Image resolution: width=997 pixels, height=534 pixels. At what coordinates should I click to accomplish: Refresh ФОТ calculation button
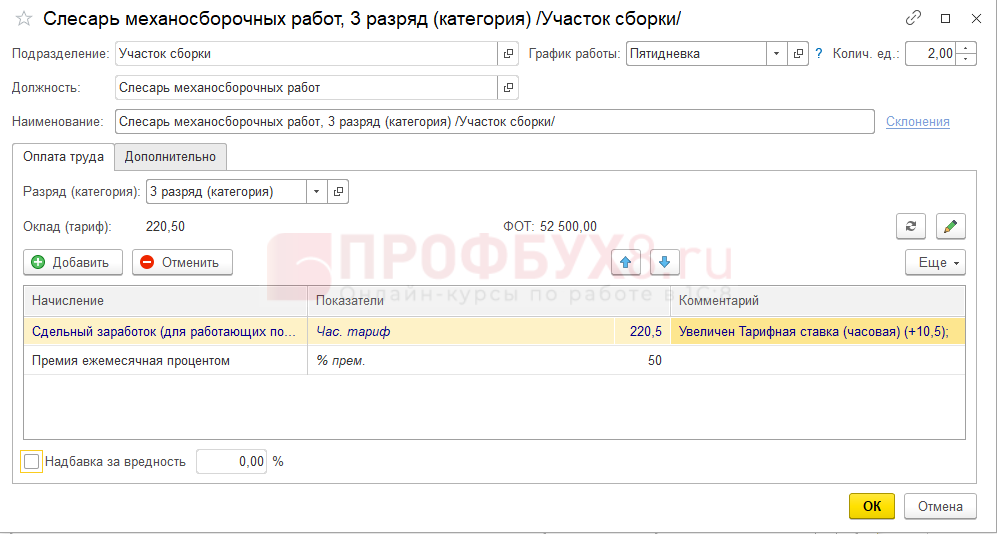[911, 226]
